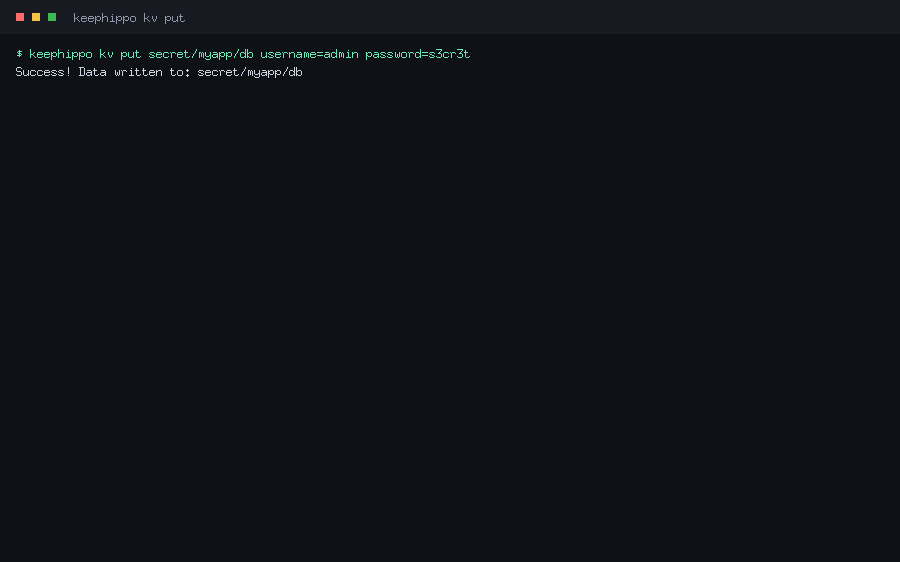Click the green $ prompt symbol
The width and height of the screenshot is (900, 562).
coord(19,54)
